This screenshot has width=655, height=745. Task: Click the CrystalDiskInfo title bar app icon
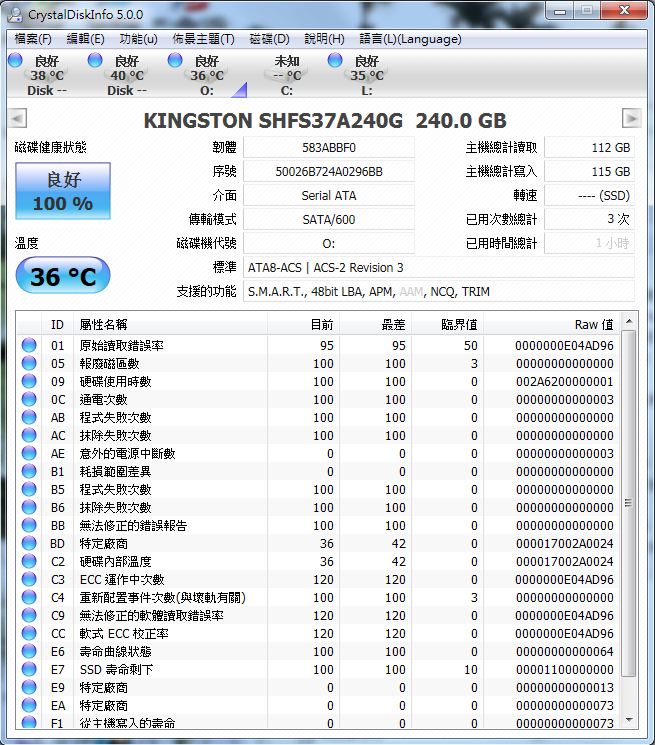point(15,14)
